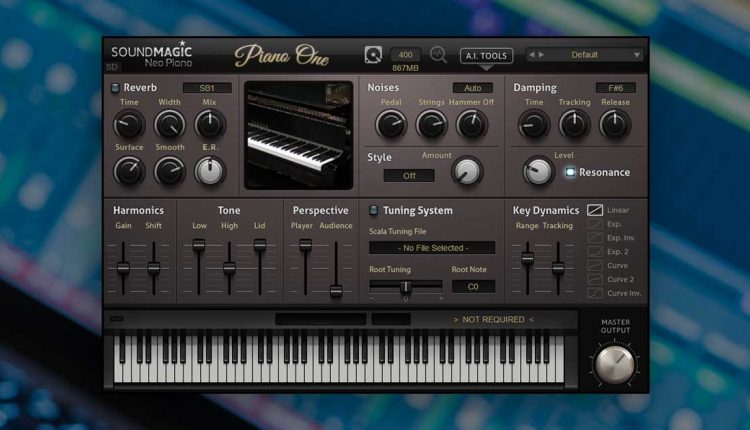Open the A.I. TOOLS panel
Viewport: 750px width, 430px height.
[x=486, y=55]
